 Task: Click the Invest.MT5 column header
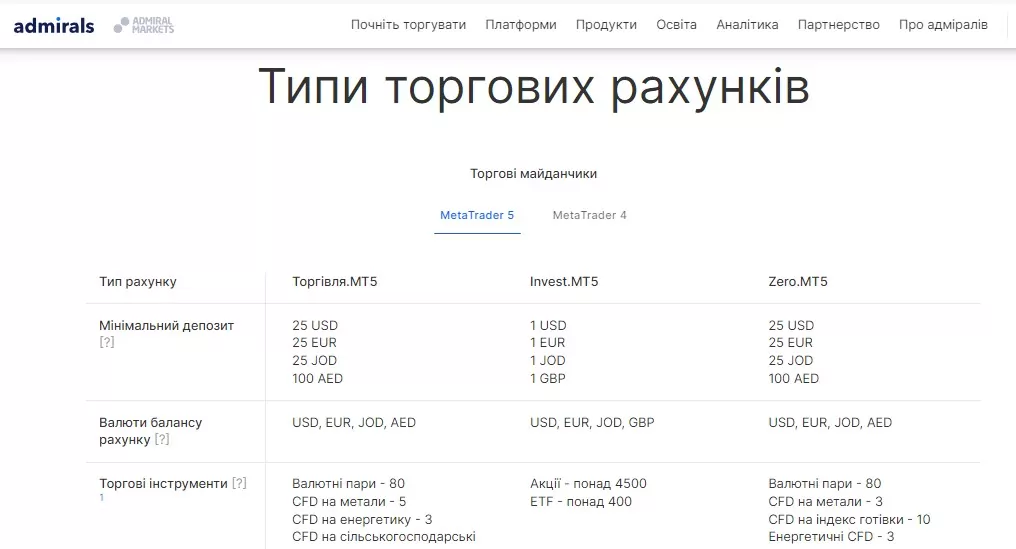564,282
